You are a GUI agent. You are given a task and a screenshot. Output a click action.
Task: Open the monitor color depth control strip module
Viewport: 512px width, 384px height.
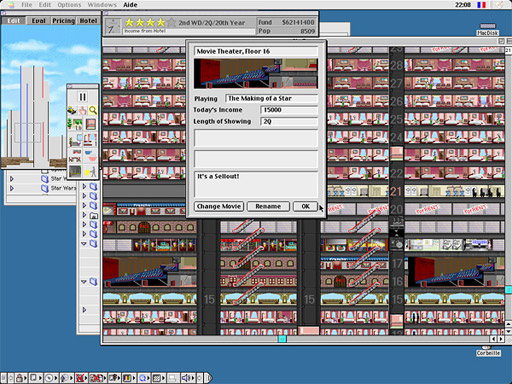(130, 378)
